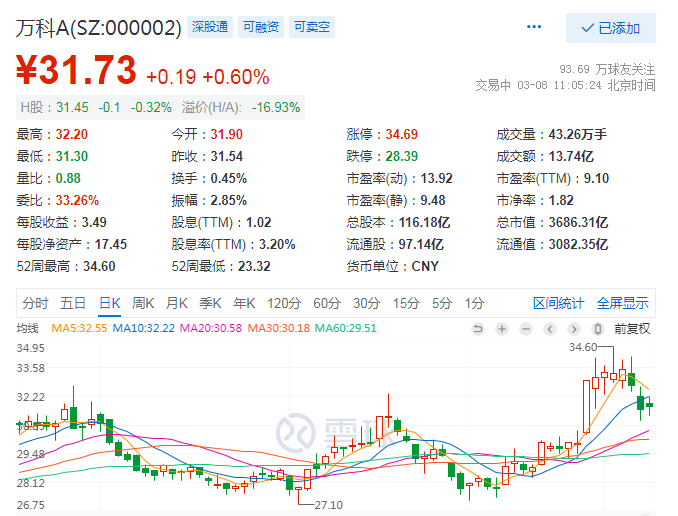Select the 年K chart tab
Screen dimensions: 678x516
(244, 303)
